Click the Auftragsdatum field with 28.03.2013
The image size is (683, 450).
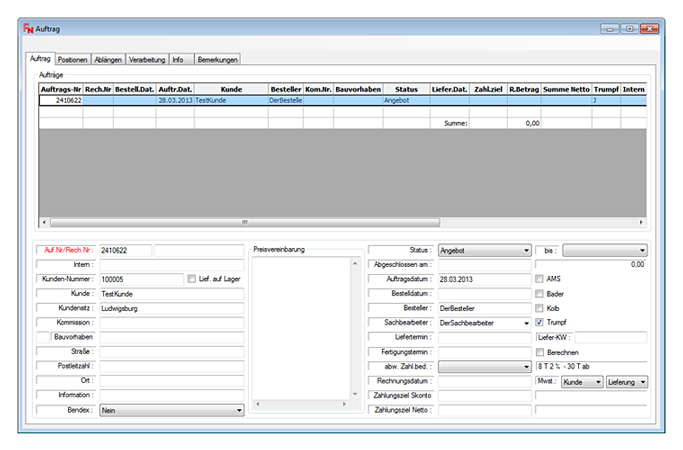(484, 279)
